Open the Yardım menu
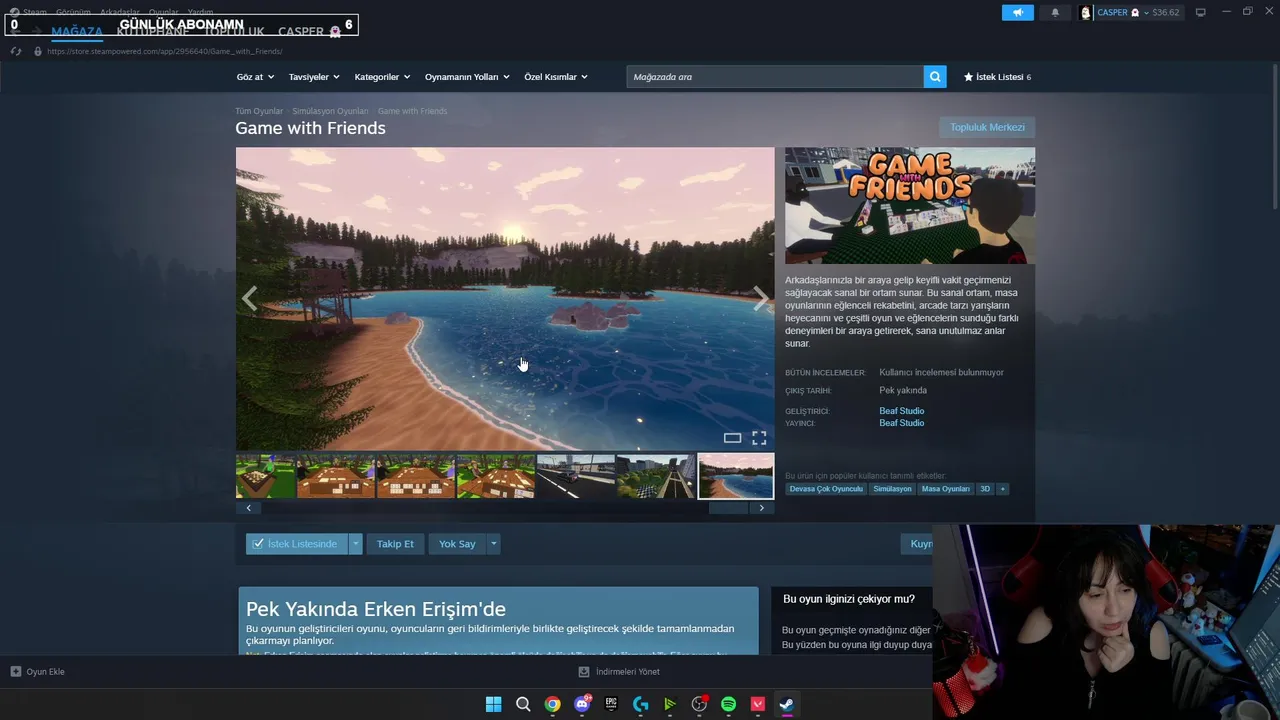The height and width of the screenshot is (720, 1280). (x=200, y=12)
